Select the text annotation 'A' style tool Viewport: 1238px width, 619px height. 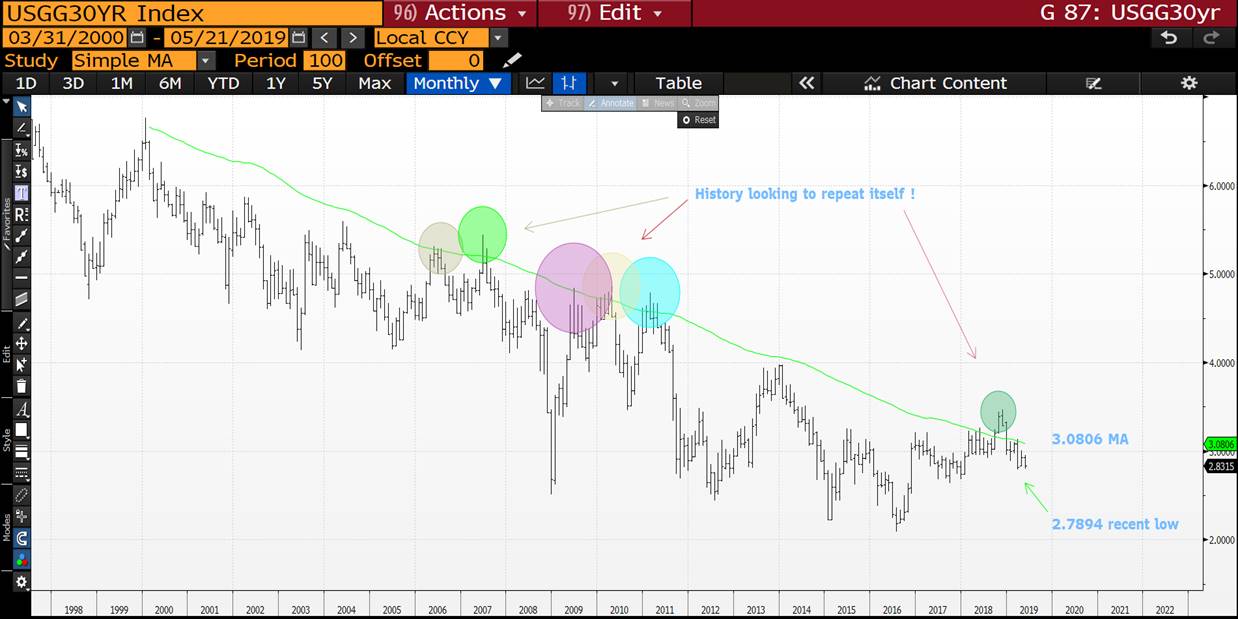pyautogui.click(x=21, y=409)
